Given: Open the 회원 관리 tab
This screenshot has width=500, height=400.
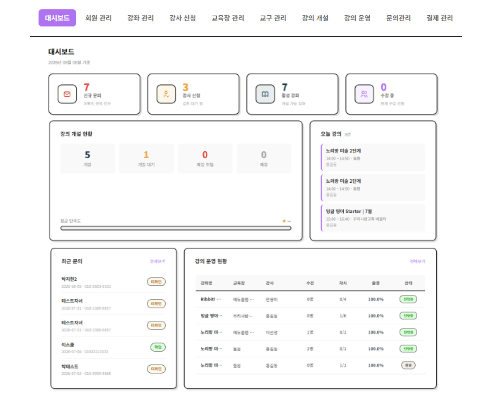Looking at the screenshot, I should [98, 18].
